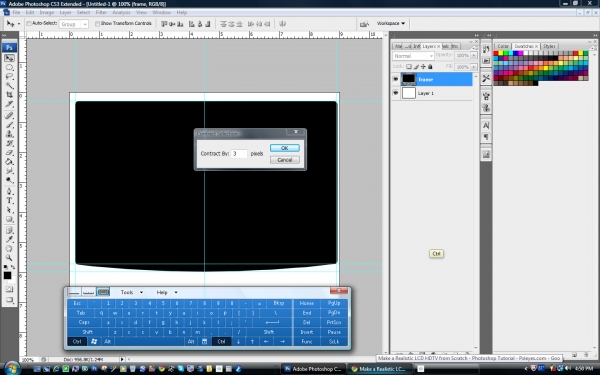Viewport: 600px width, 375px height.
Task: Open the Swatches panel options menu
Action: coord(595,48)
